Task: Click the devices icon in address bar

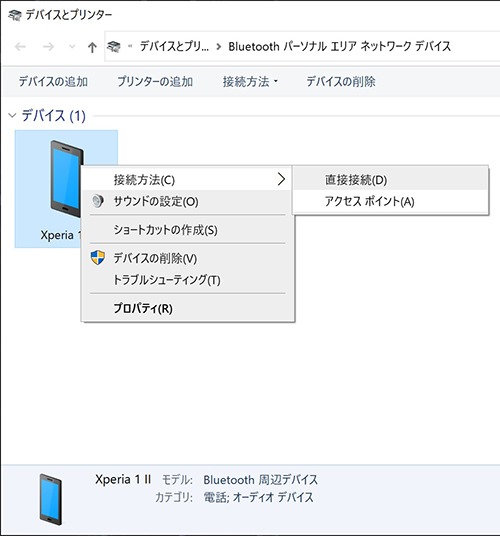Action: 114,46
